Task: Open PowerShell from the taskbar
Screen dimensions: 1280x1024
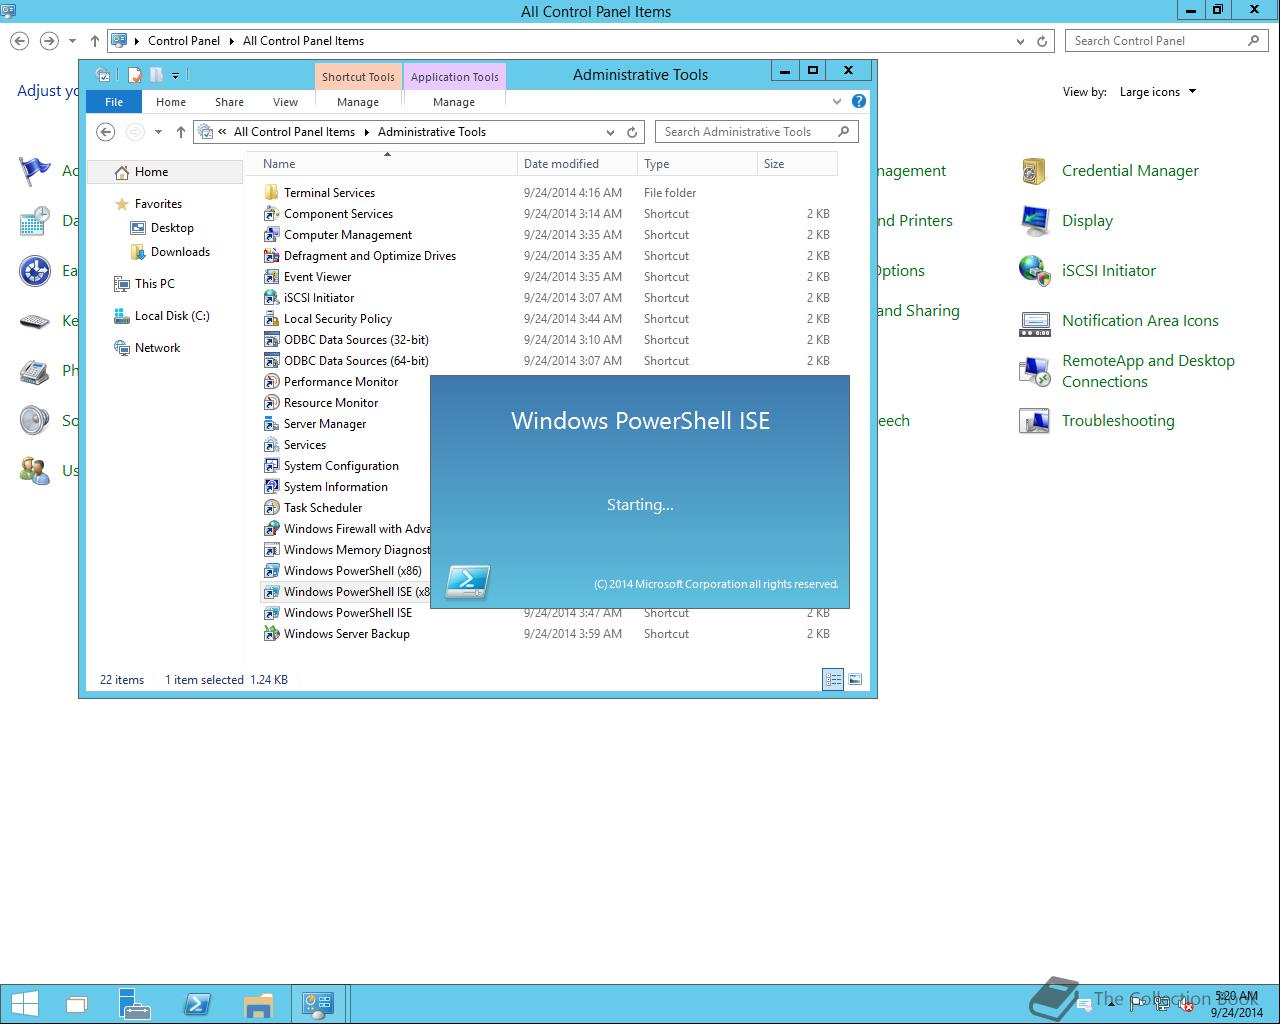Action: click(x=197, y=1004)
